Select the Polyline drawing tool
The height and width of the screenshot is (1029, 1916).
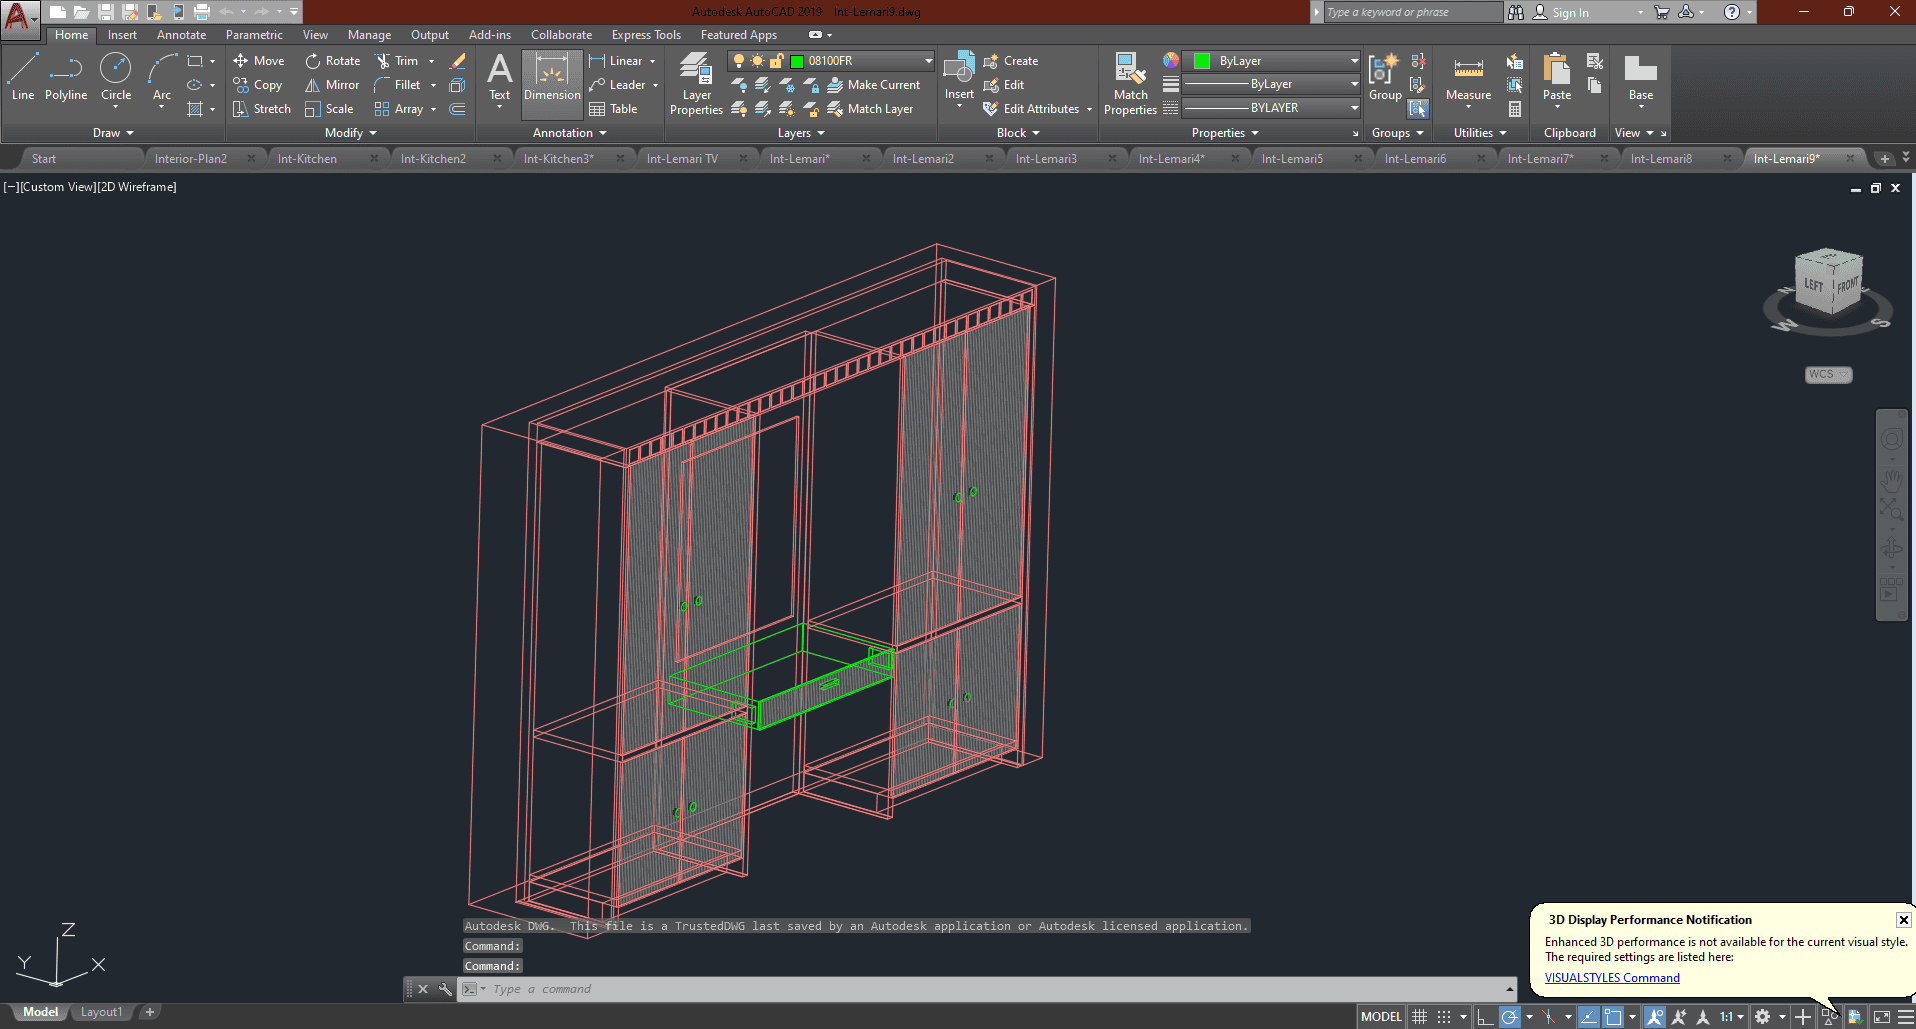(x=65, y=78)
